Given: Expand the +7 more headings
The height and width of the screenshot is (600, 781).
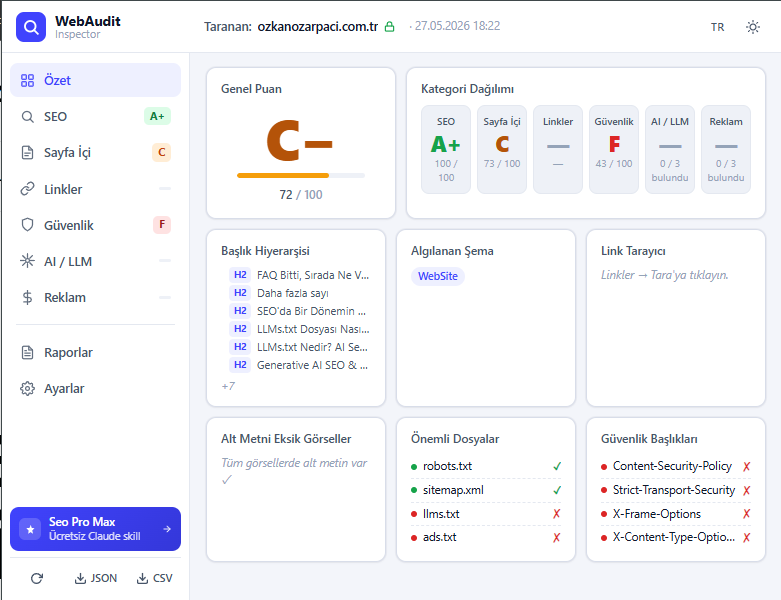Looking at the screenshot, I should [228, 386].
